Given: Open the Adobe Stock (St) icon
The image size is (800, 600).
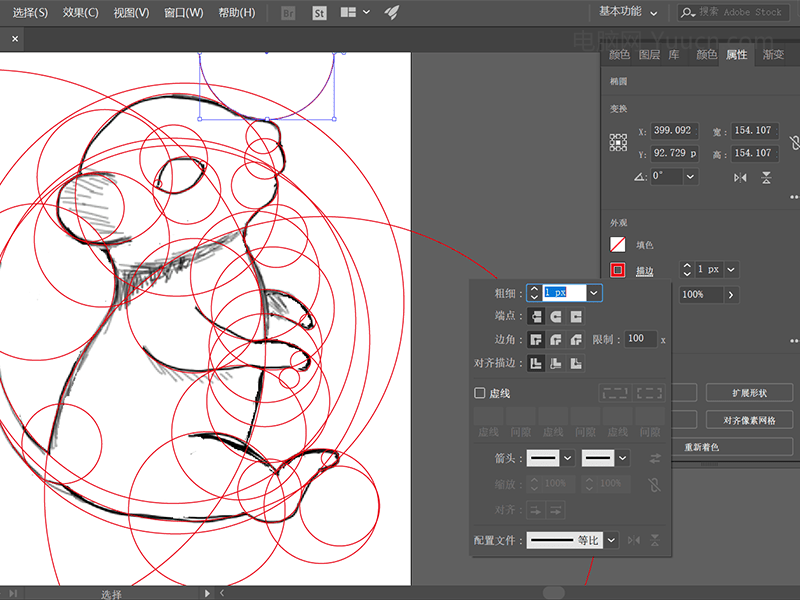Looking at the screenshot, I should click(x=319, y=13).
